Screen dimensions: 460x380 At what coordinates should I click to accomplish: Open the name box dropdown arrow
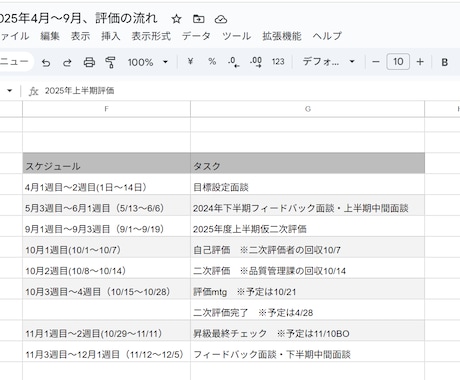(x=9, y=91)
